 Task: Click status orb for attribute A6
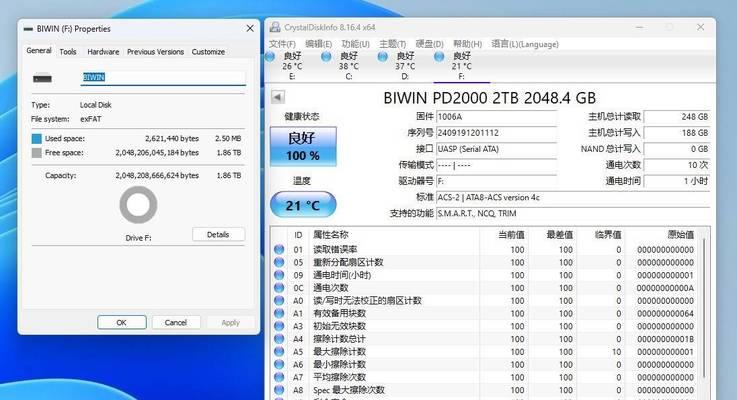tap(279, 364)
